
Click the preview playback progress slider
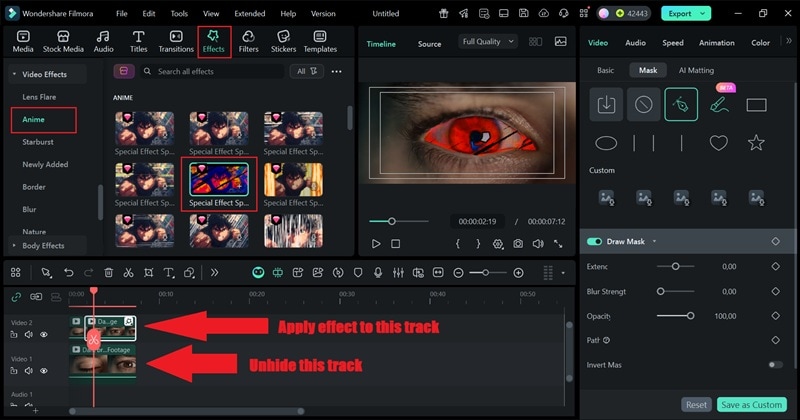tap(398, 221)
